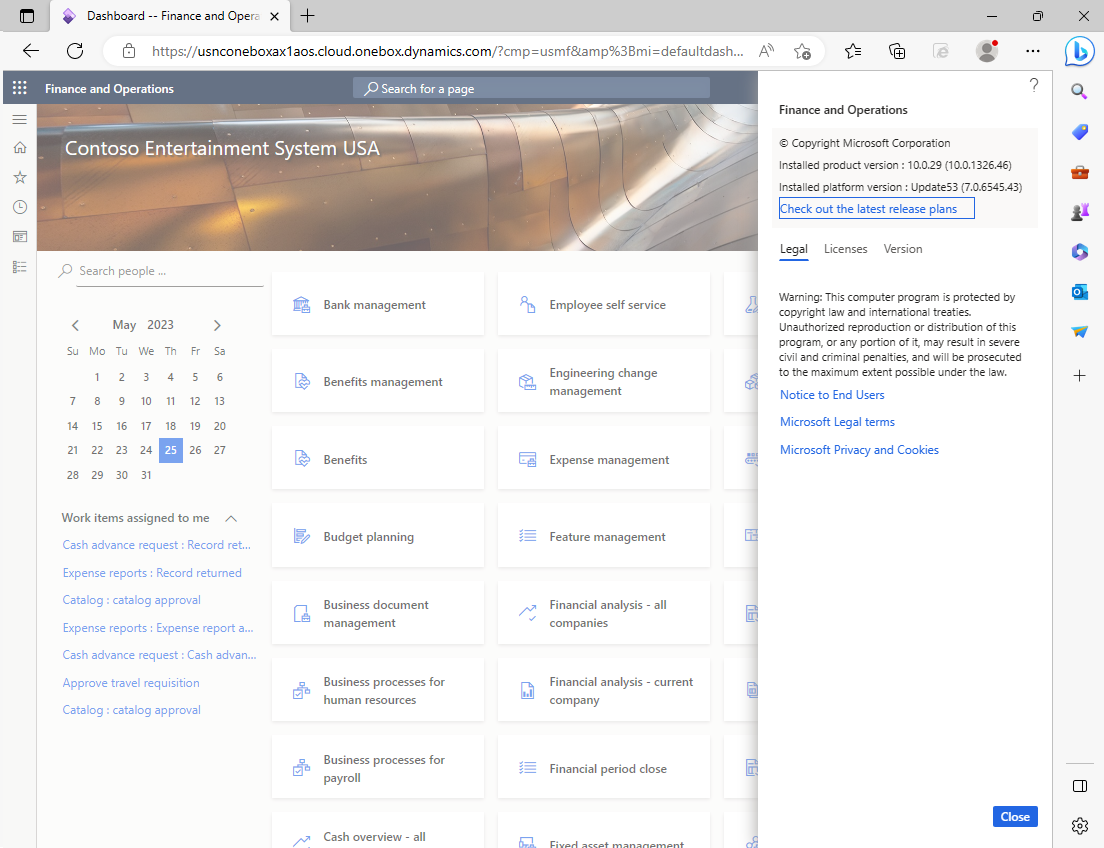Open the favorites star in the sidebar
This screenshot has height=848, width=1104.
tap(19, 177)
